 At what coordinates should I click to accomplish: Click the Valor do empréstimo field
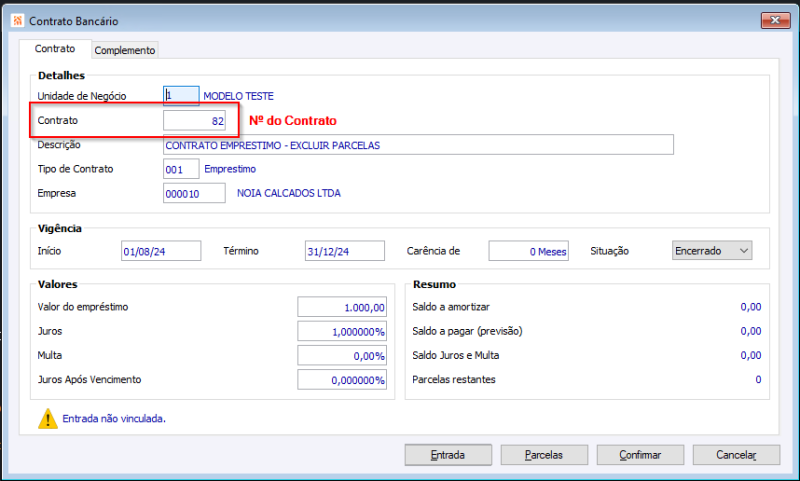[342, 307]
